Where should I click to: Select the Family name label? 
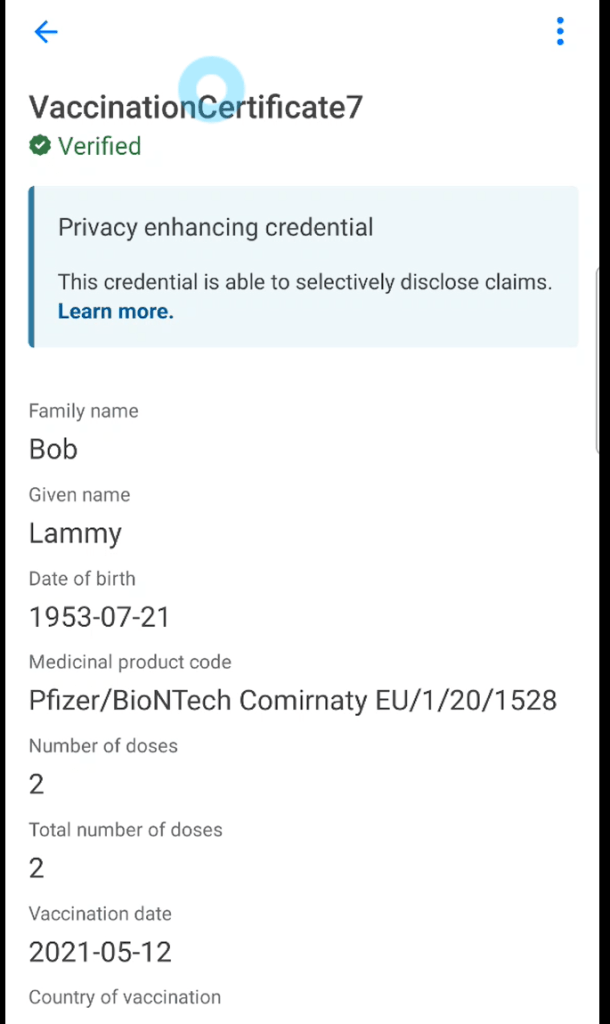pyautogui.click(x=83, y=411)
